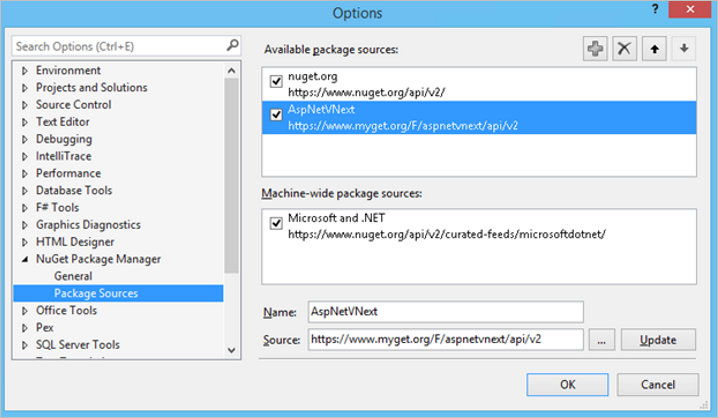Focus the Search Options field
This screenshot has height=418, width=718.
pyautogui.click(x=118, y=46)
